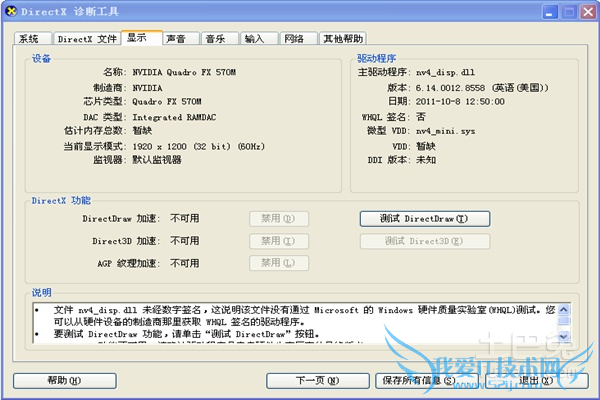Click 禁用 button for Direct3D 加速
600x400 pixels.
point(279,241)
